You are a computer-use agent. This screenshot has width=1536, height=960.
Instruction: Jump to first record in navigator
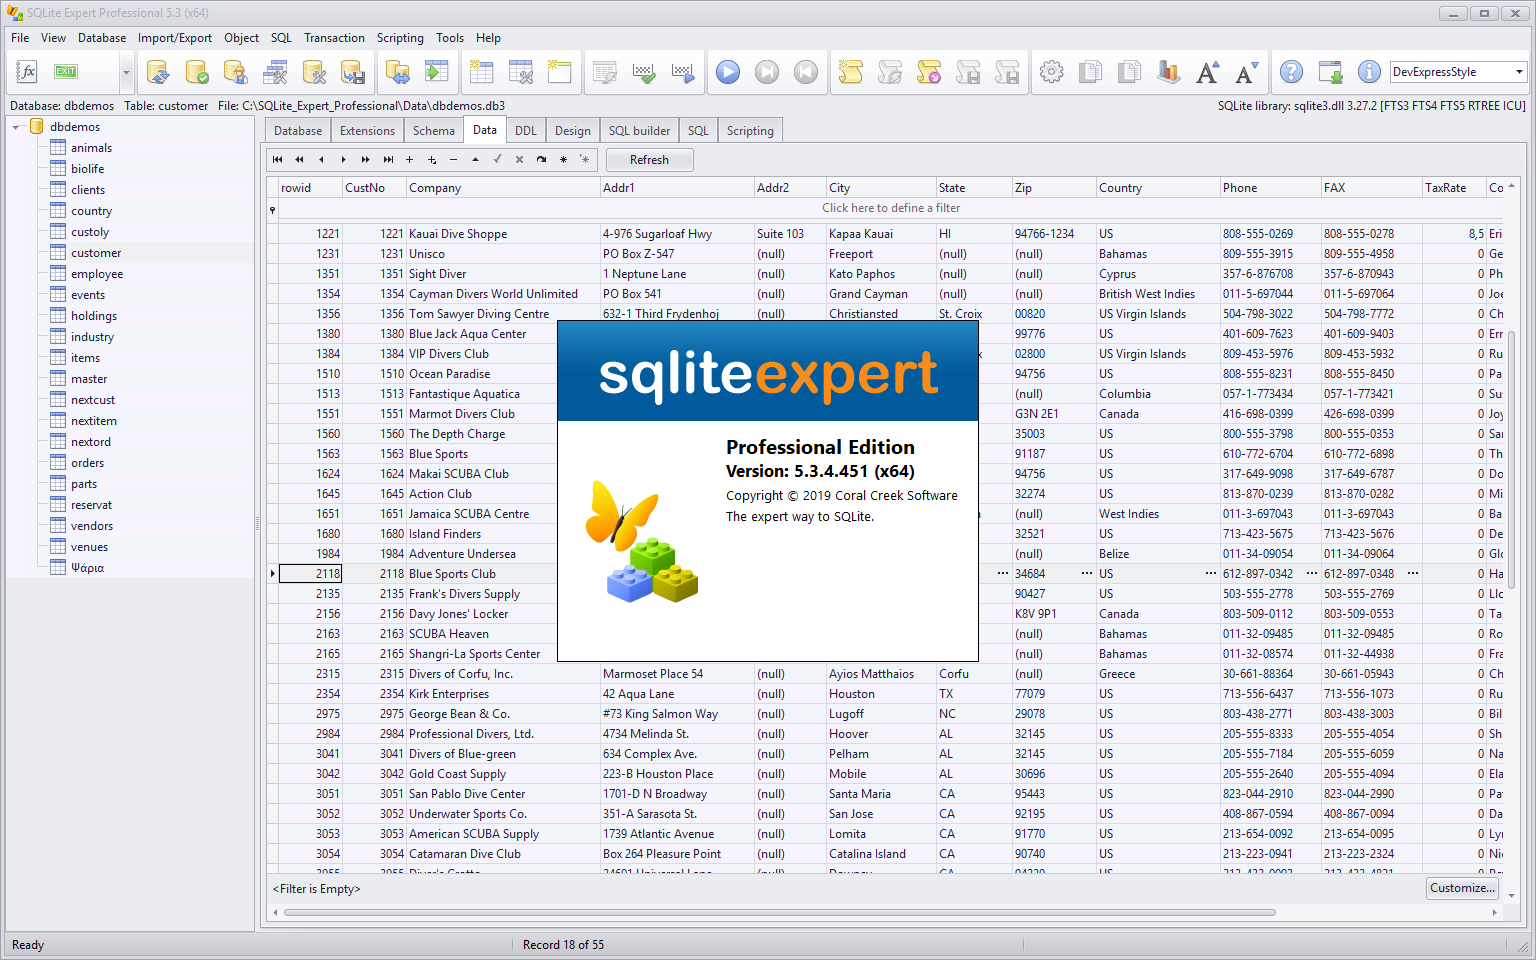tap(278, 160)
